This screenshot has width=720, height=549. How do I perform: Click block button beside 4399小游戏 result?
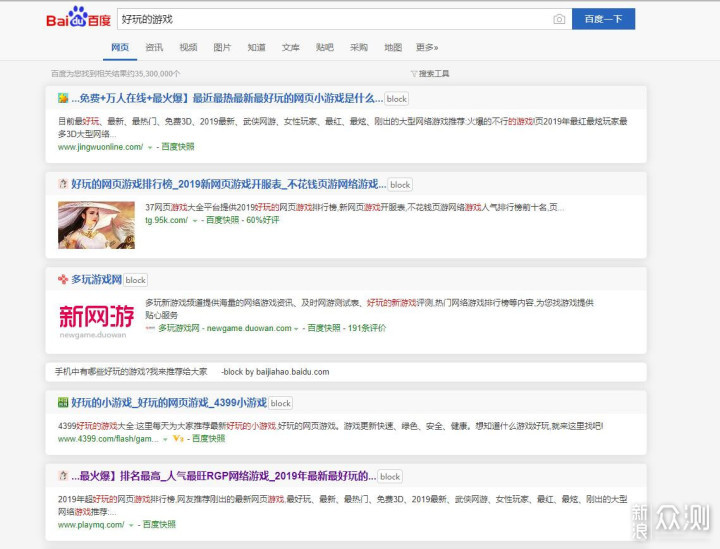281,403
